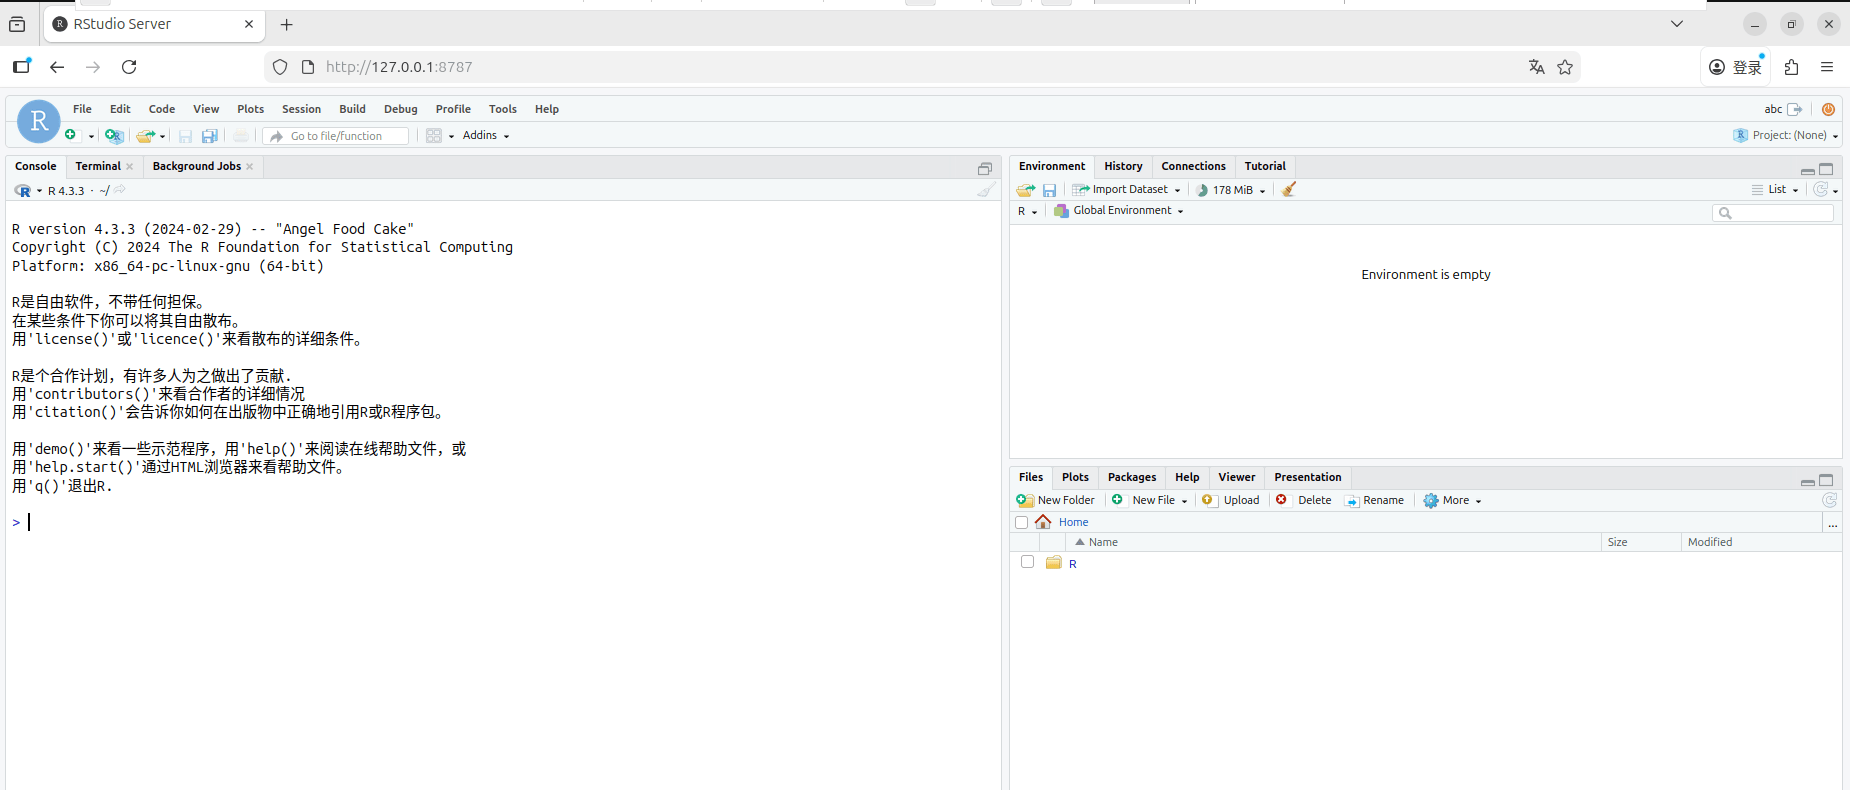Click the save workspace disk icon in Environment
This screenshot has width=1850, height=790.
point(1049,190)
